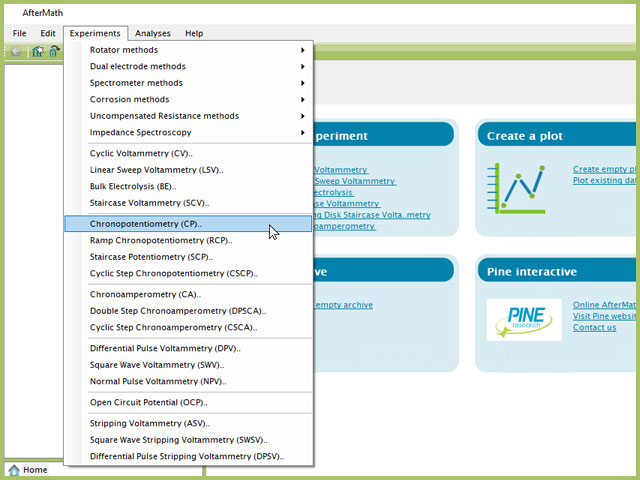Click the line chart plot icon
This screenshot has width=640, height=480.
click(516, 188)
